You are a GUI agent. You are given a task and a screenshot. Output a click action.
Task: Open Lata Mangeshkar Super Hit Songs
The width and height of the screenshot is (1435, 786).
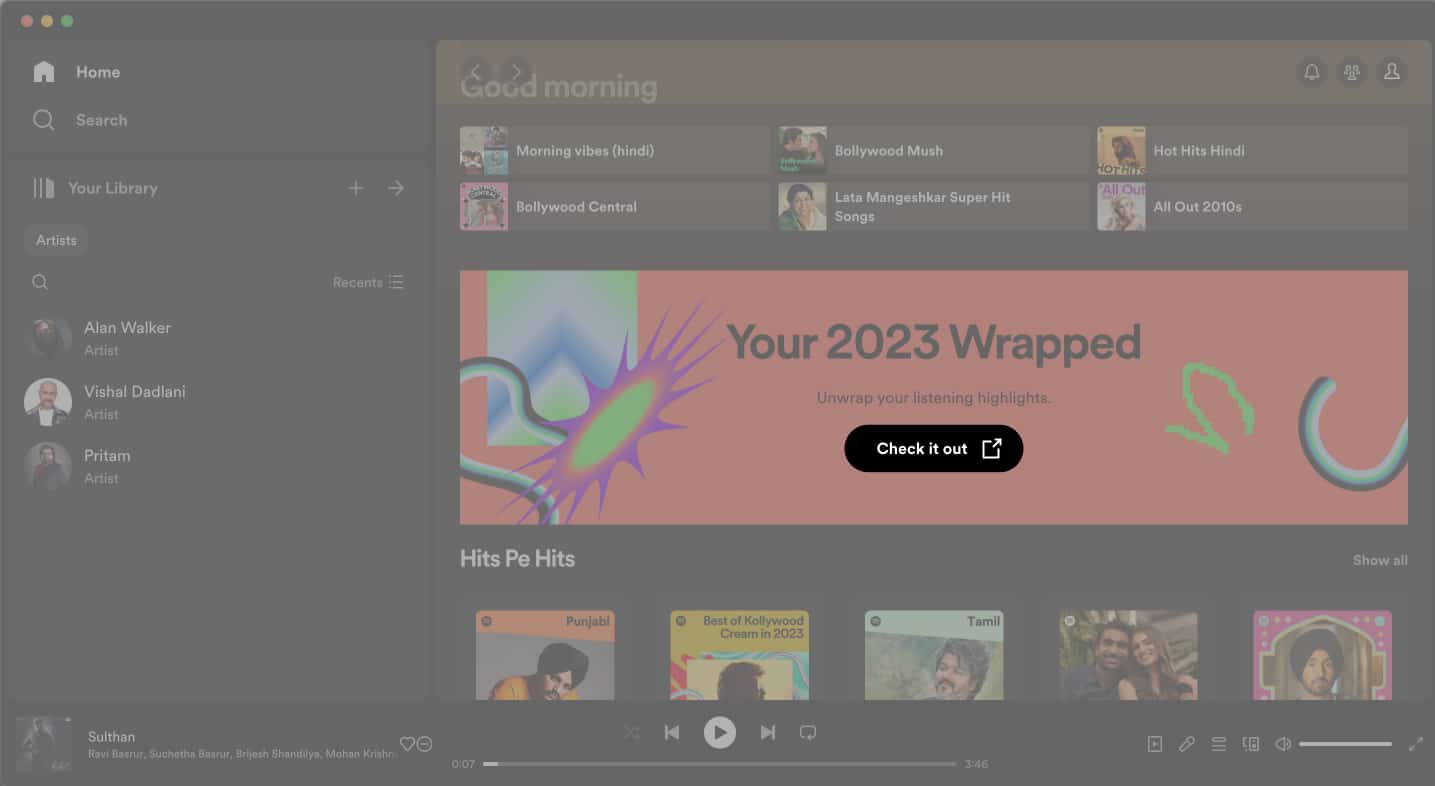coord(933,207)
